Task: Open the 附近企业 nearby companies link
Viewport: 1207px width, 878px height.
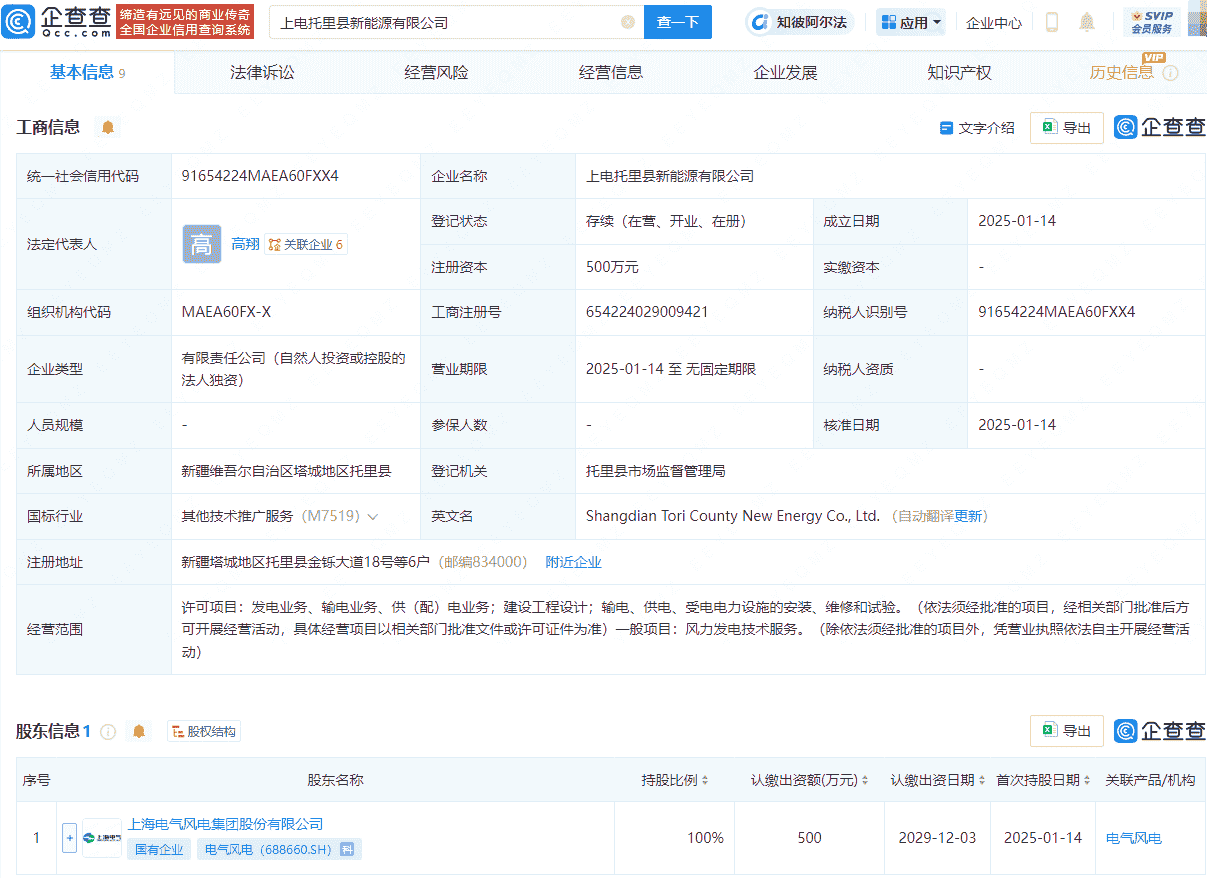Action: [x=573, y=561]
